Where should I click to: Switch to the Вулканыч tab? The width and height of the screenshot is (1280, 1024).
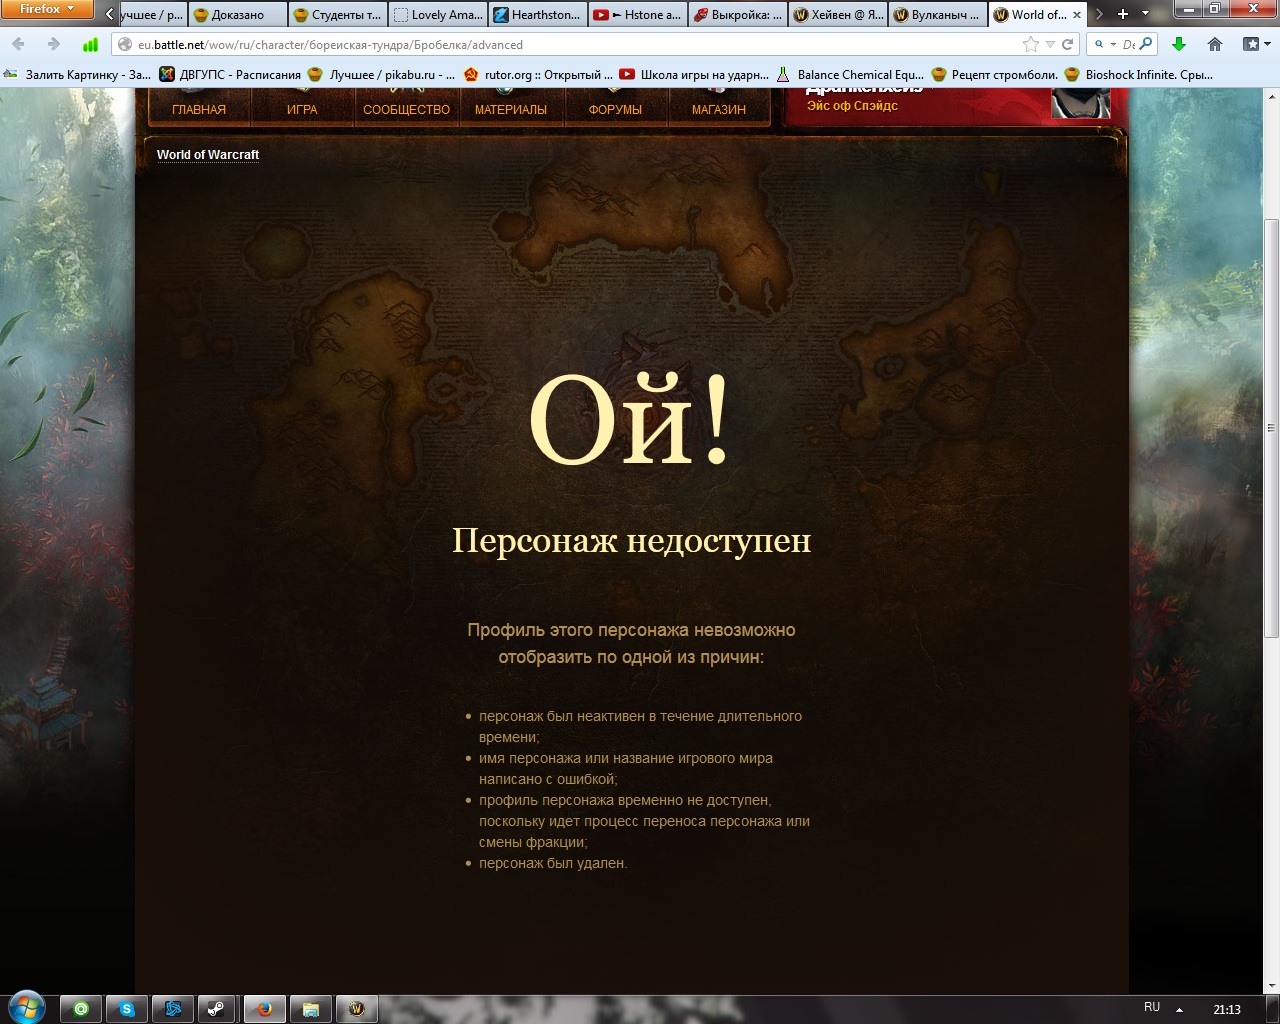[937, 15]
